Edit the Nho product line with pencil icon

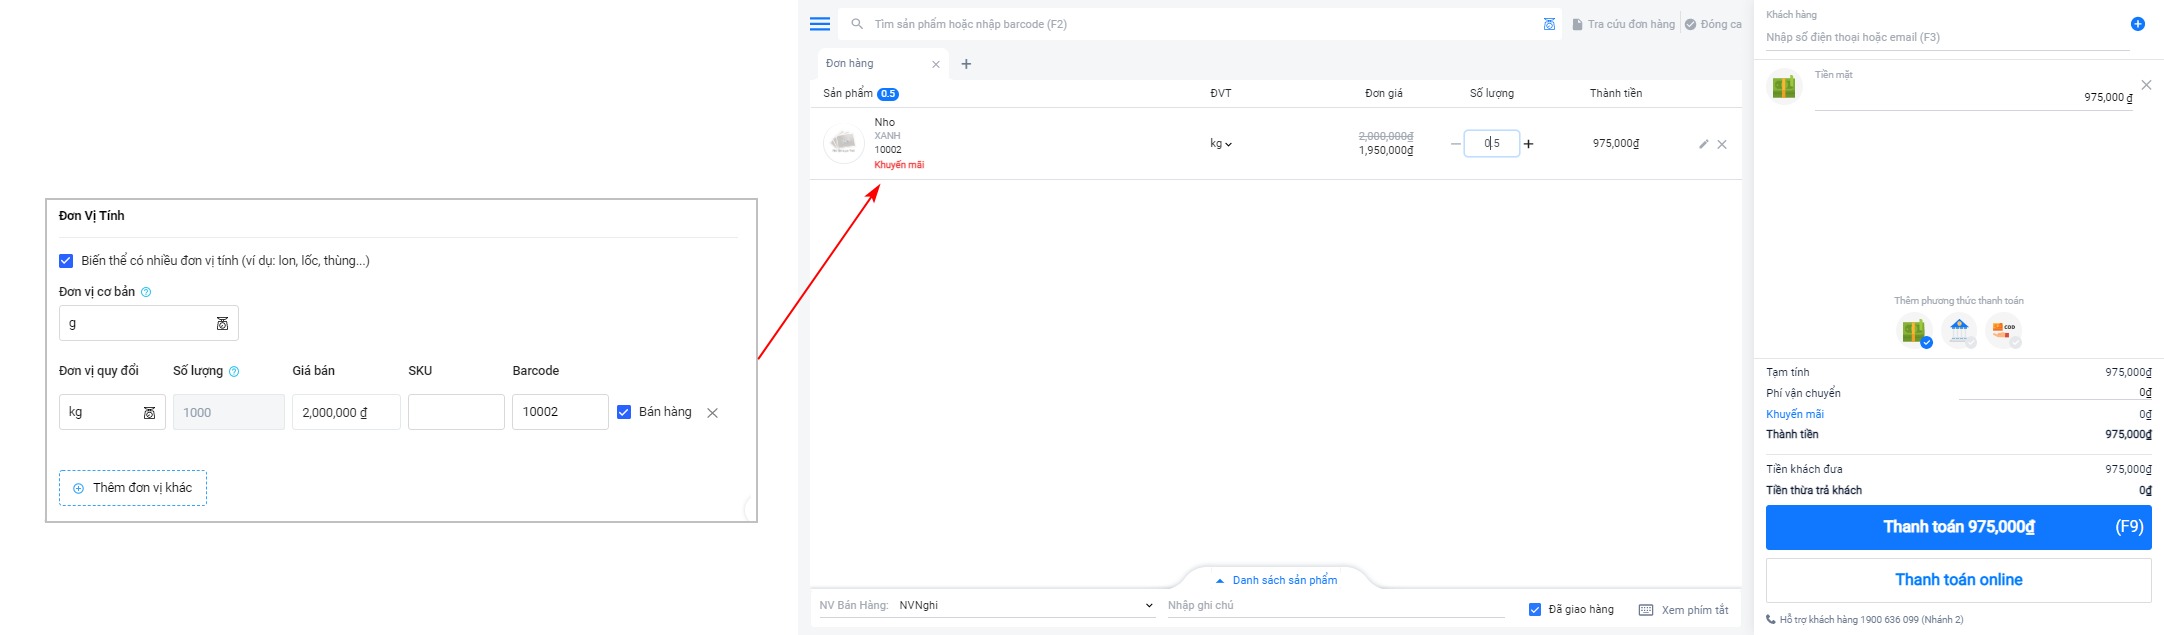[1703, 144]
